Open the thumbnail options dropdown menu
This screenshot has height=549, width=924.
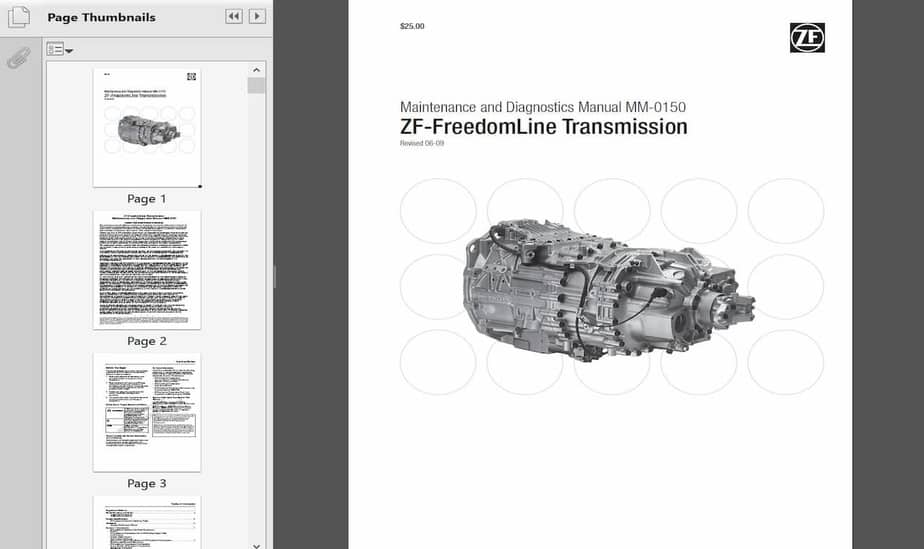pos(59,50)
